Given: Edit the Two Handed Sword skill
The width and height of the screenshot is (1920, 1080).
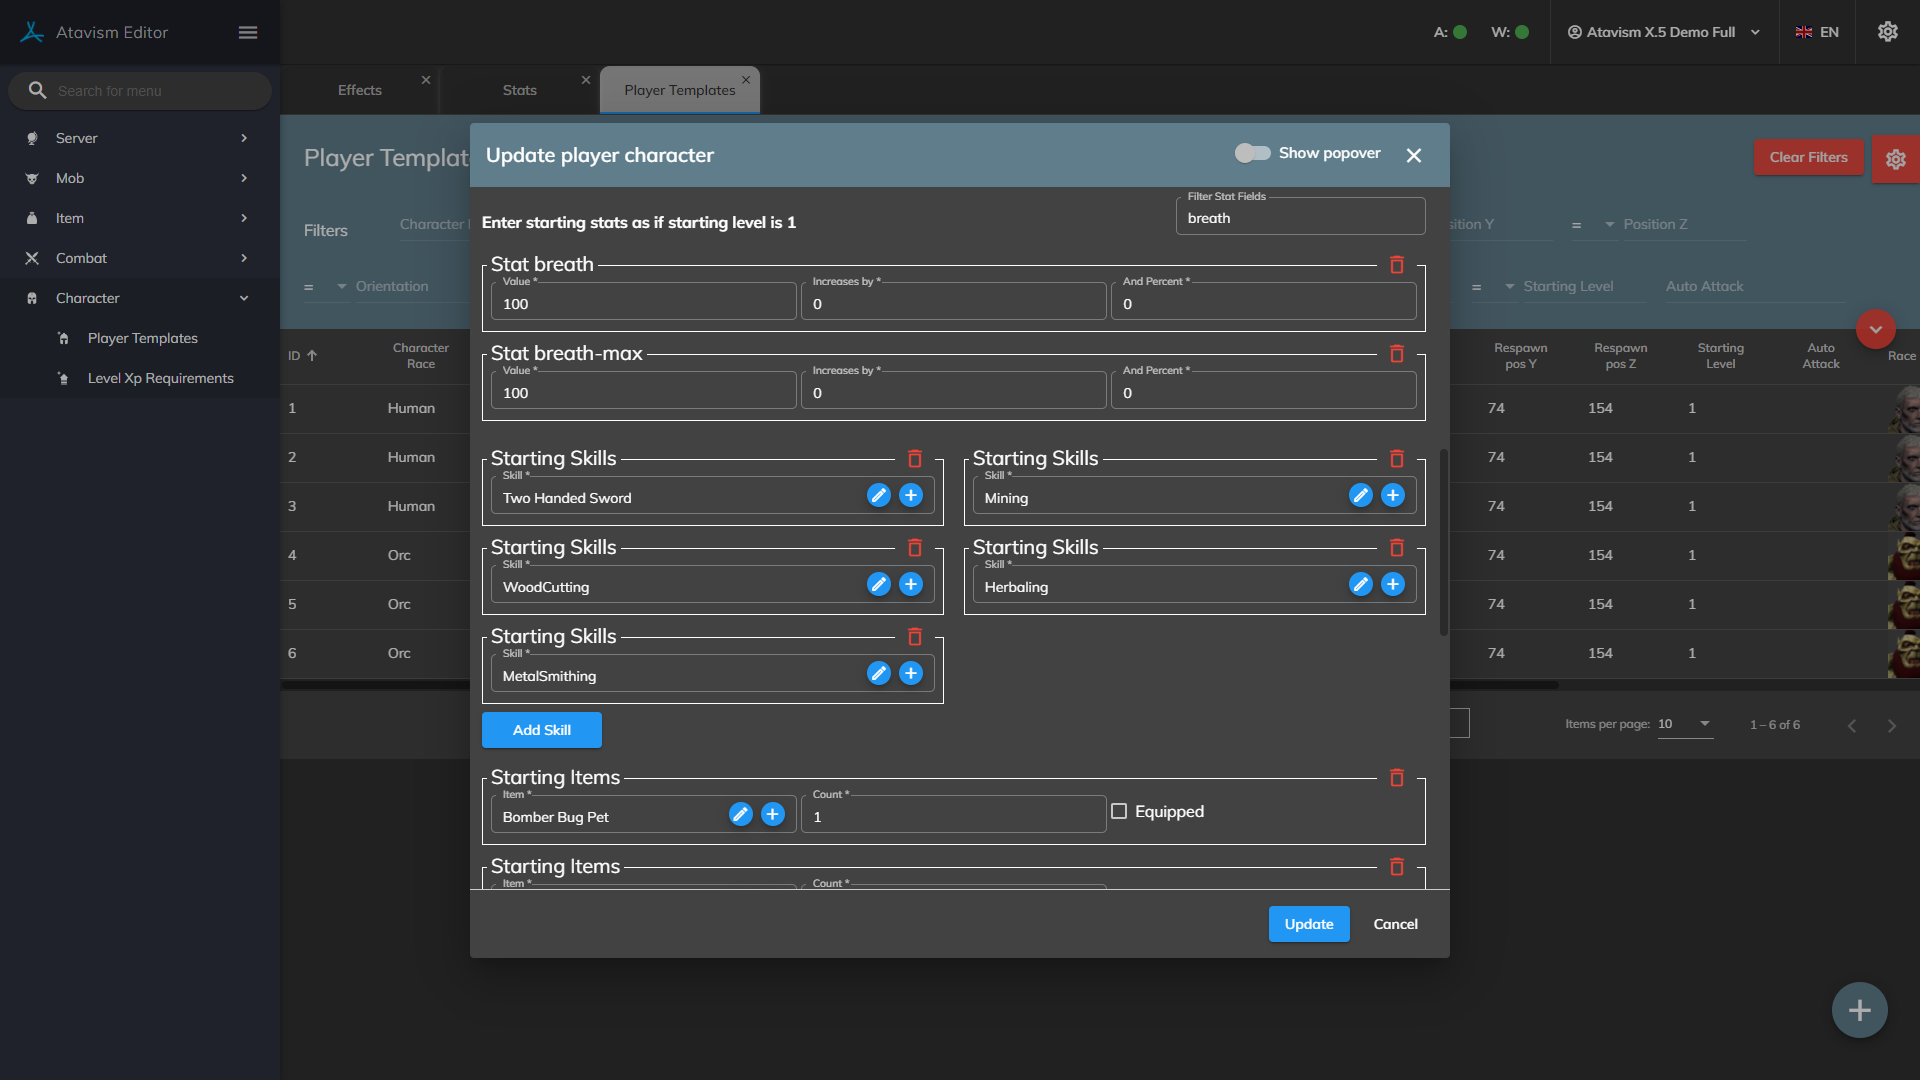Looking at the screenshot, I should point(878,496).
